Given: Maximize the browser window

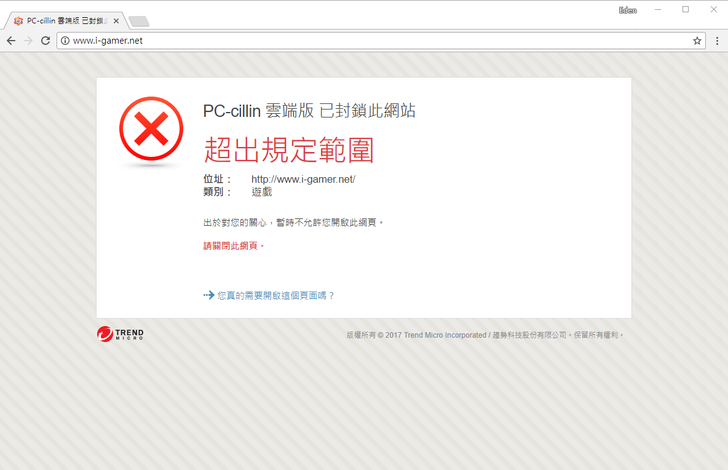Looking at the screenshot, I should [x=685, y=10].
